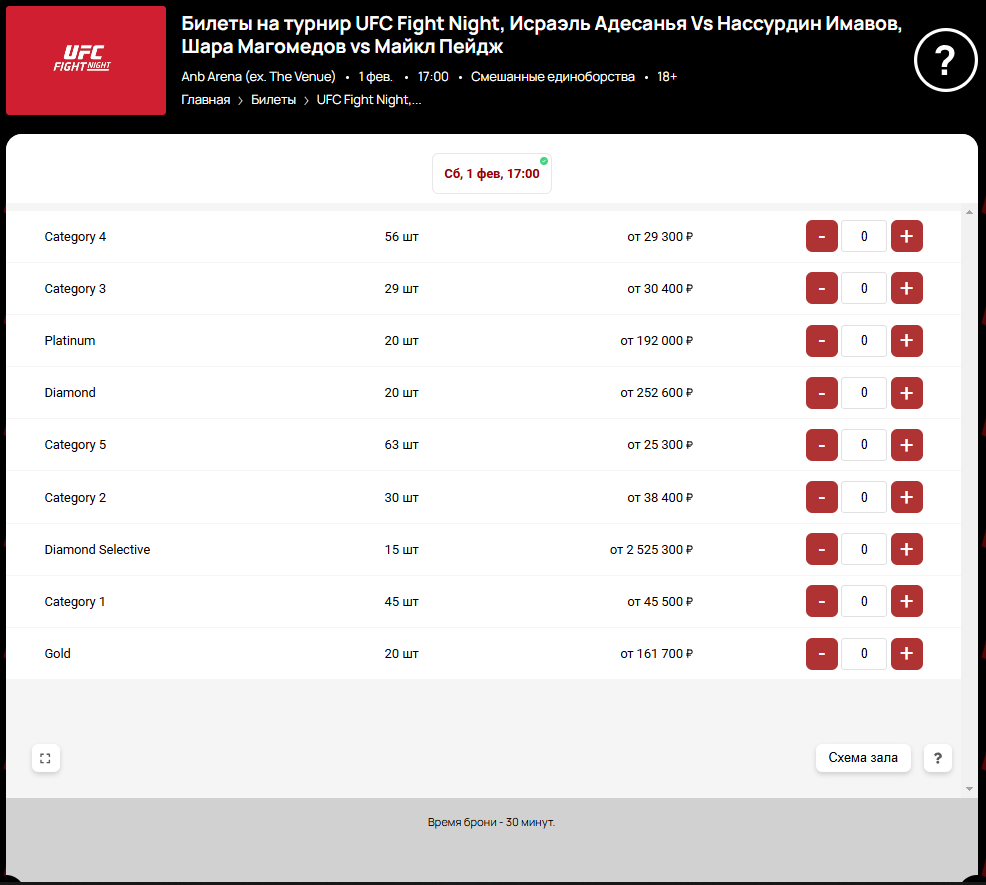Viewport: 986px width, 885px height.
Task: Focus the Category 5 quantity box
Action: click(x=864, y=445)
